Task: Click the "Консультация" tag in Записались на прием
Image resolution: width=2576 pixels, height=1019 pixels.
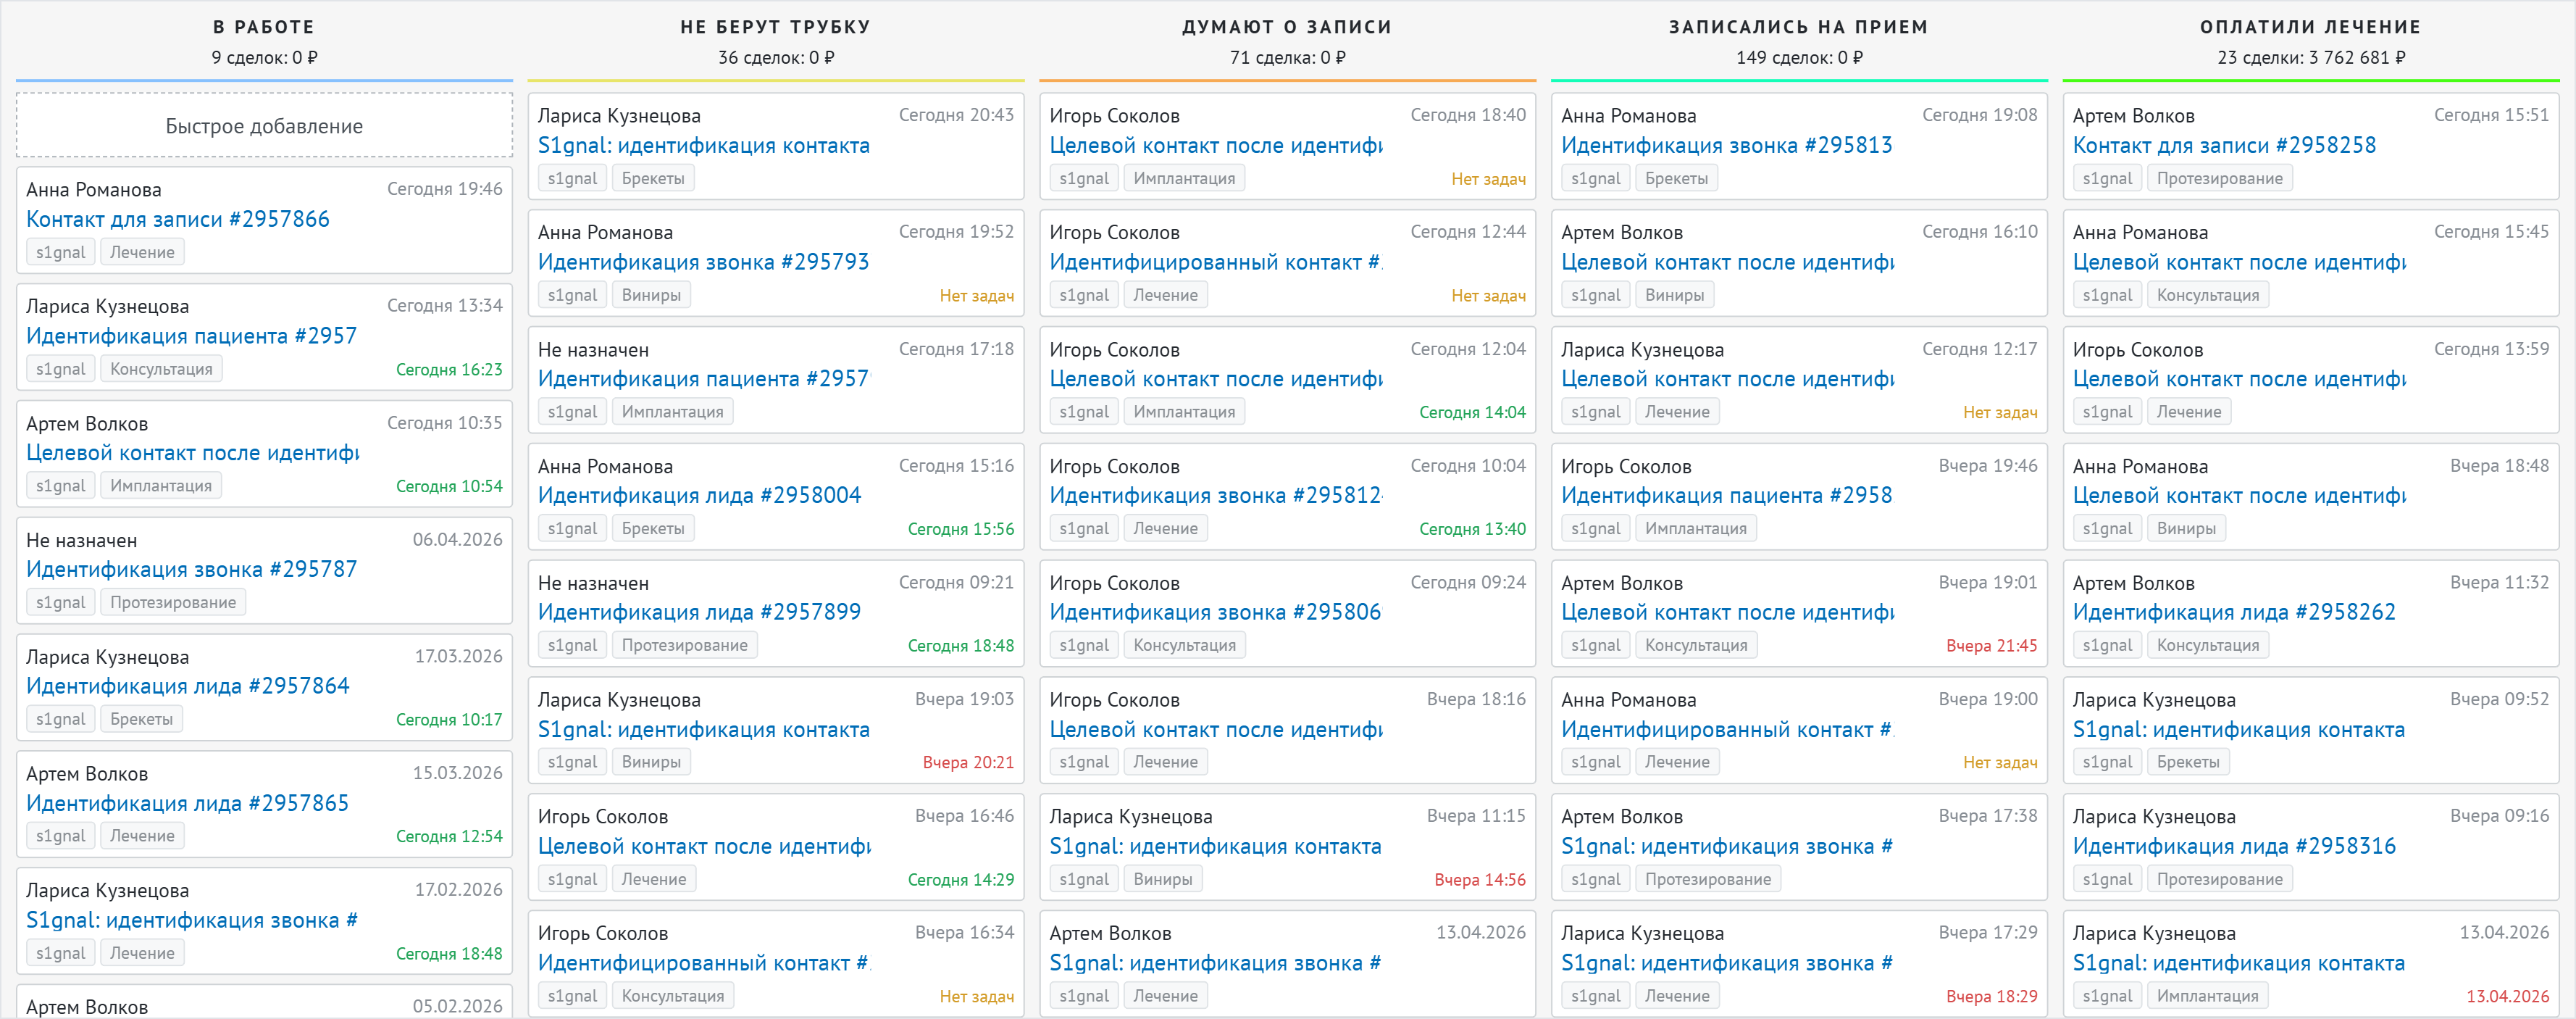Action: click(1697, 644)
